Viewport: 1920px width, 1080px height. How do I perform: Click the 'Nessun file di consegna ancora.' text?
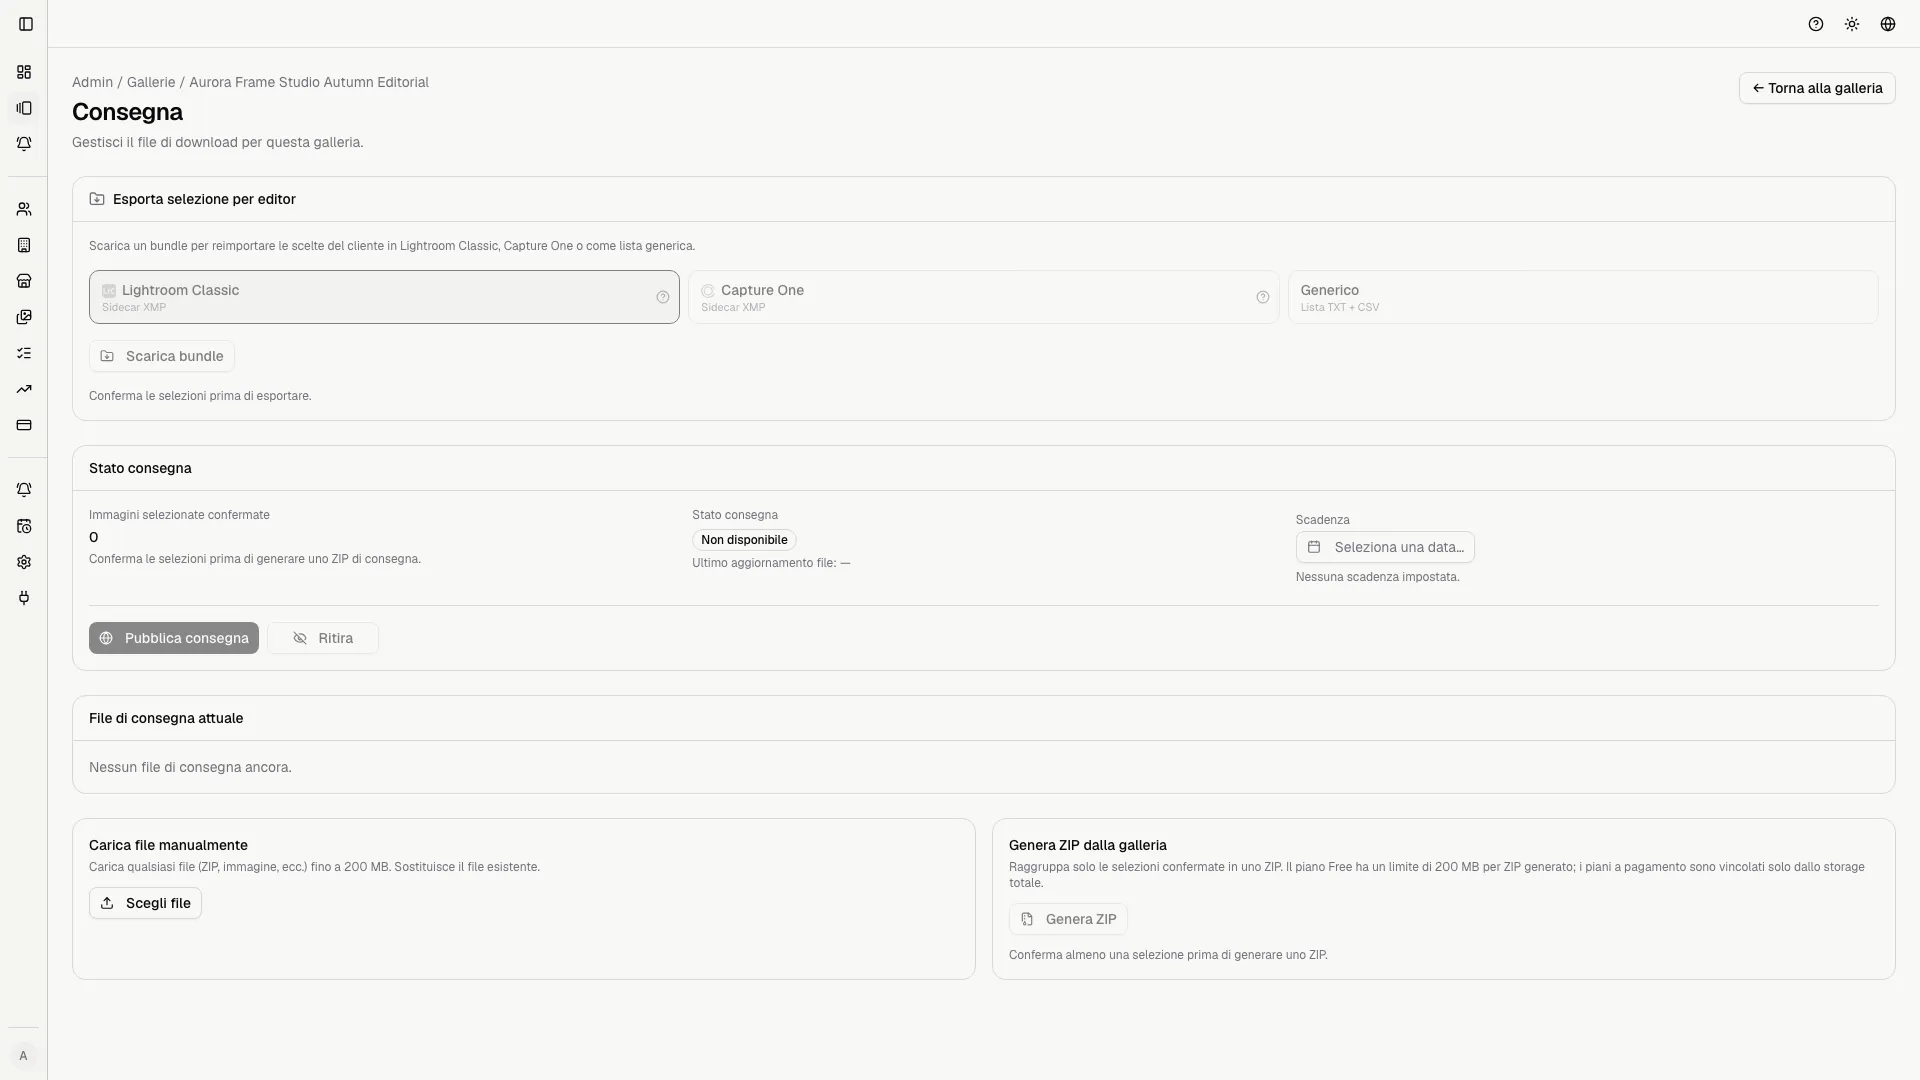click(x=190, y=767)
